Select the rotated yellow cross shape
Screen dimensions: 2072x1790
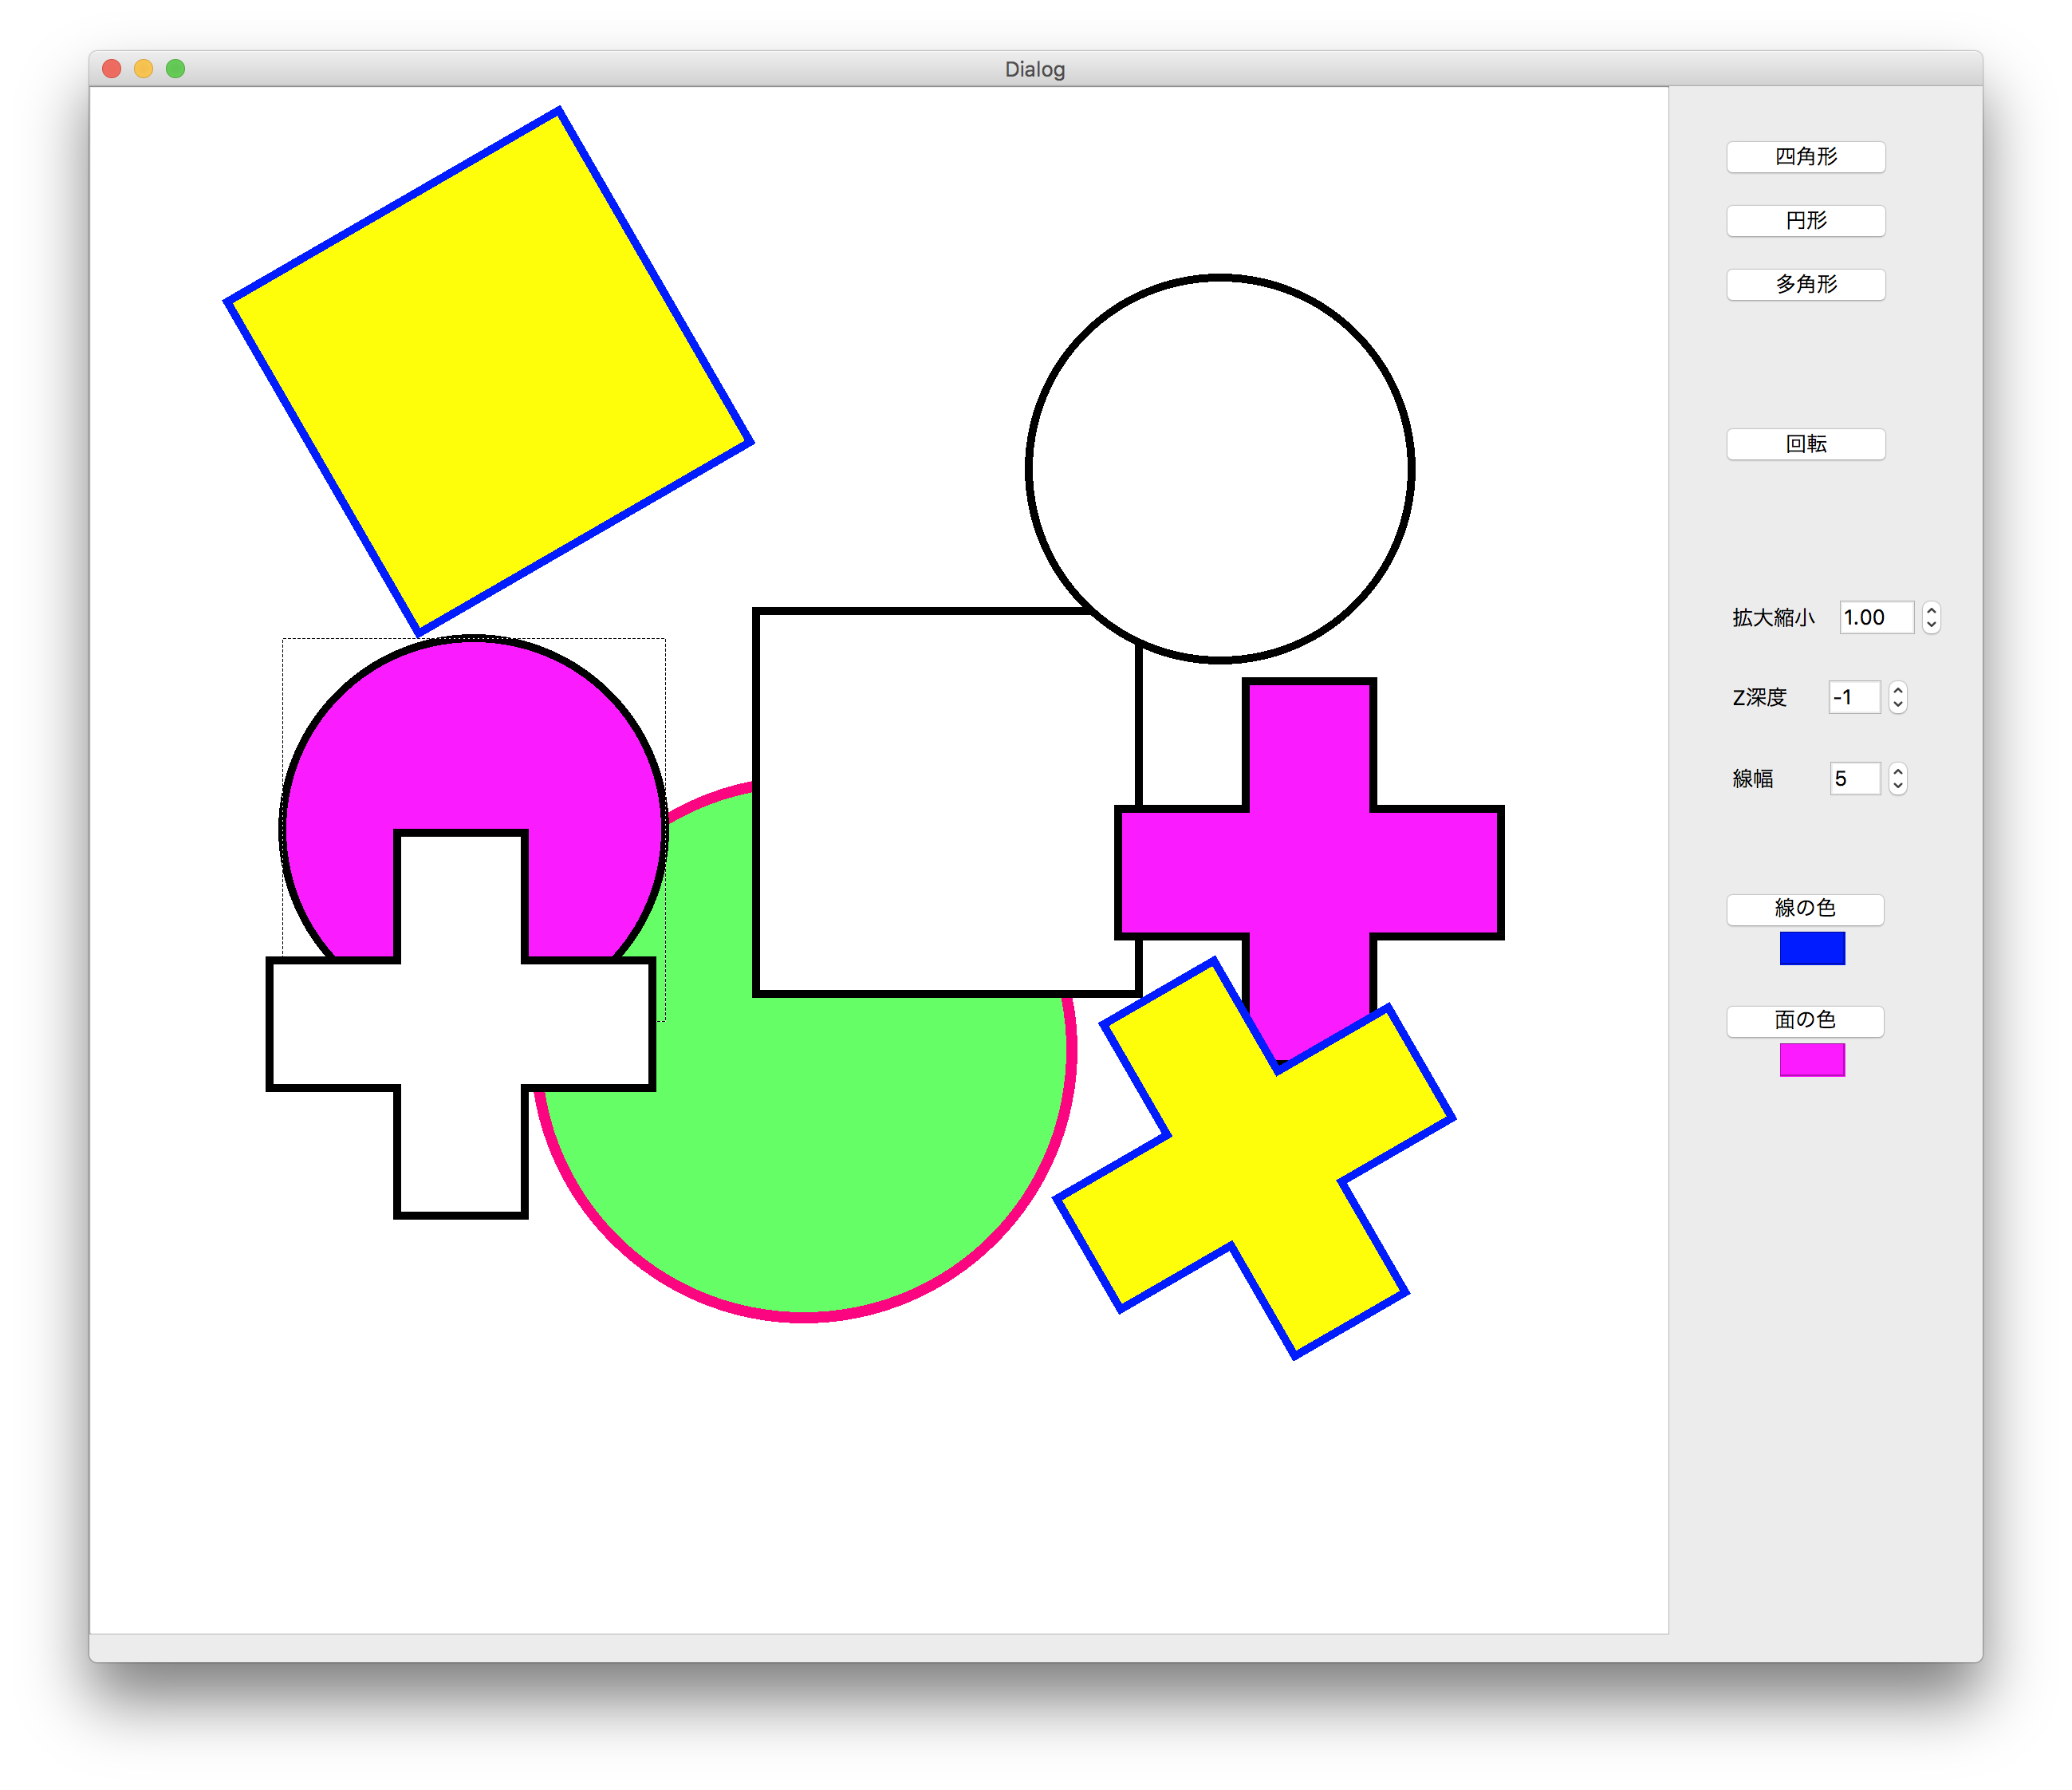click(x=1255, y=1160)
